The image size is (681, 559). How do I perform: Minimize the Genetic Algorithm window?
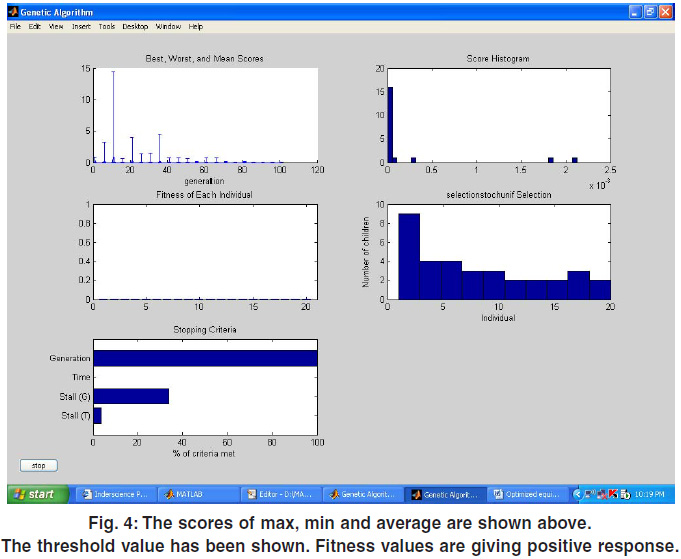coord(636,11)
